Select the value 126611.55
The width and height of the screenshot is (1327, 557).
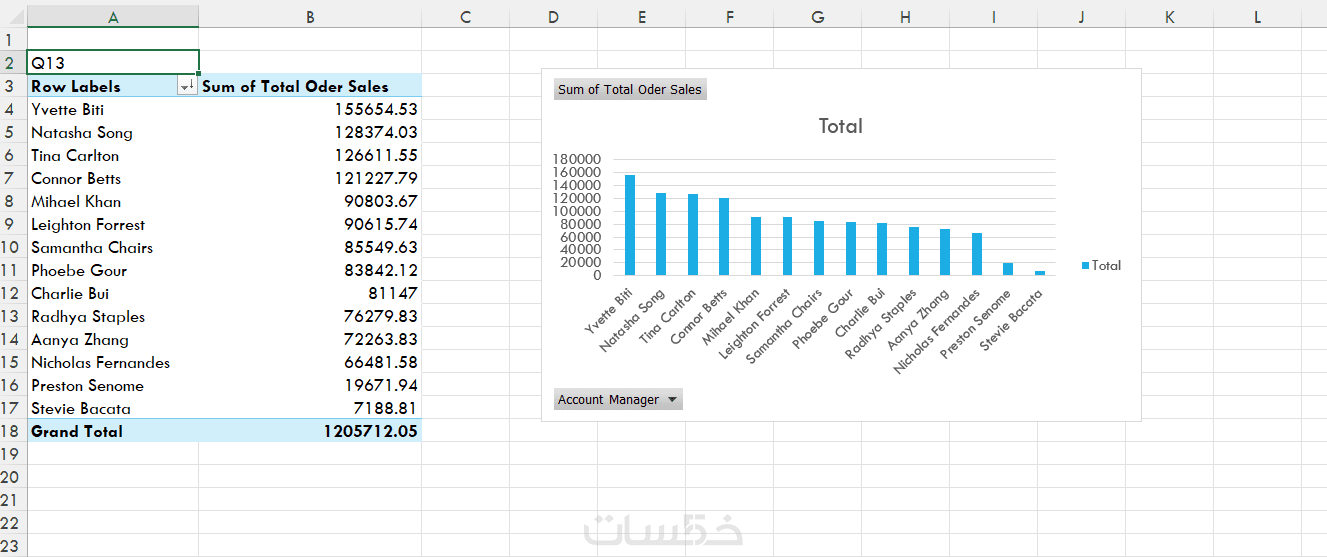[310, 155]
